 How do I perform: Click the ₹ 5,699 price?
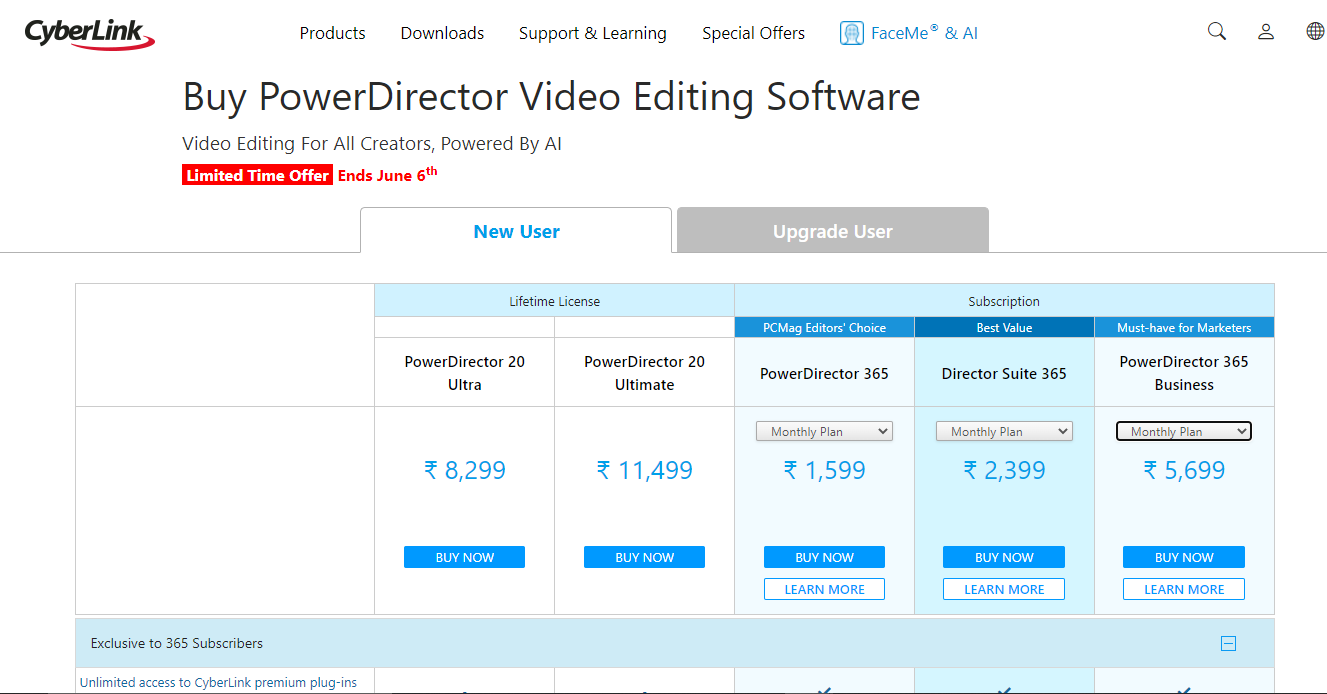point(1184,470)
